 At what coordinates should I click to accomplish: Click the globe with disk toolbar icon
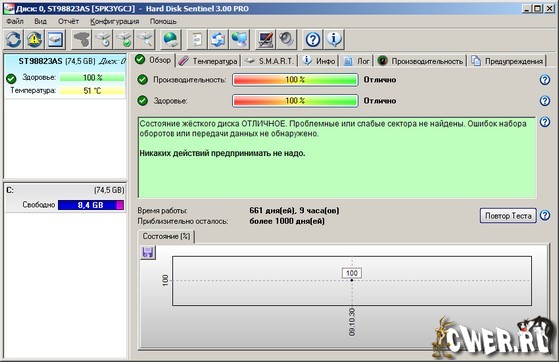click(171, 39)
